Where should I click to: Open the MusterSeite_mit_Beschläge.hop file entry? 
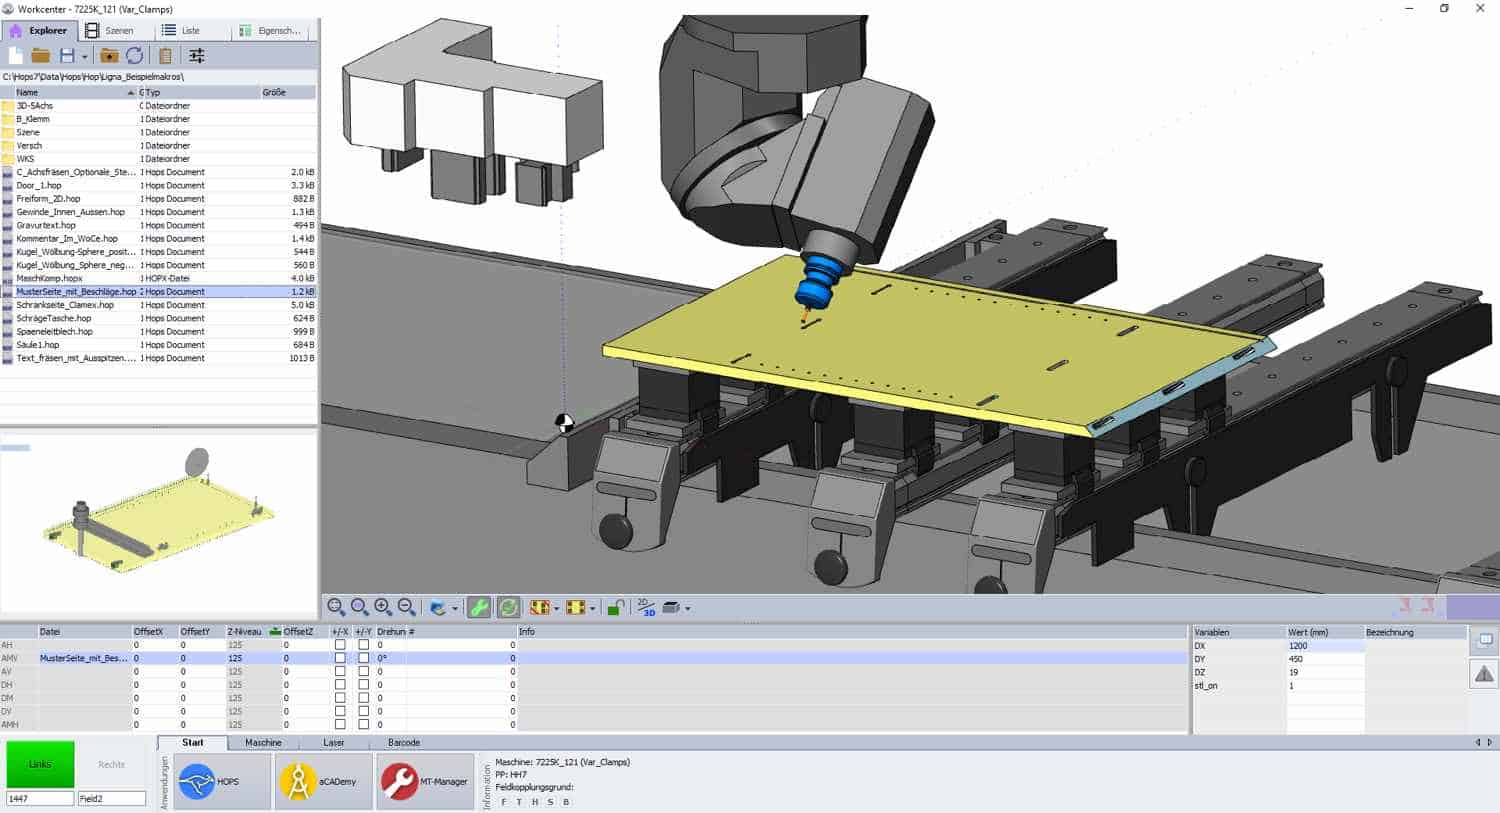point(75,291)
